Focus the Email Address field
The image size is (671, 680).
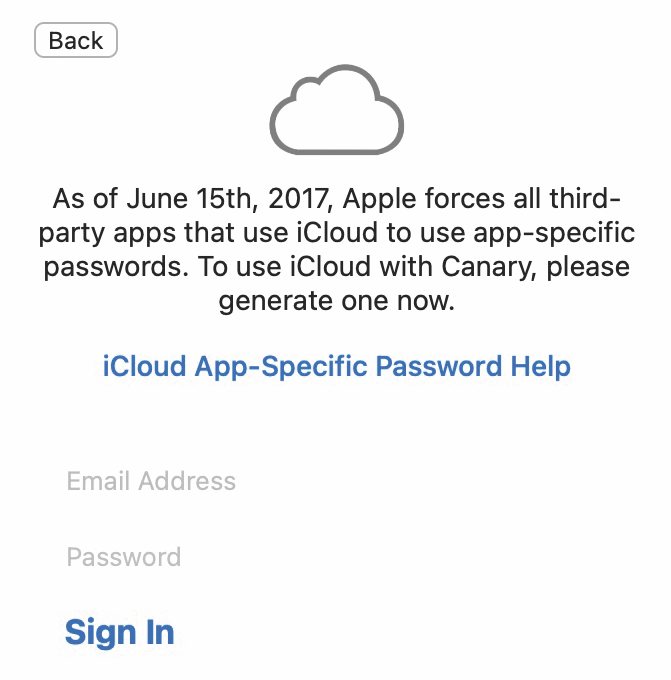coord(335,481)
